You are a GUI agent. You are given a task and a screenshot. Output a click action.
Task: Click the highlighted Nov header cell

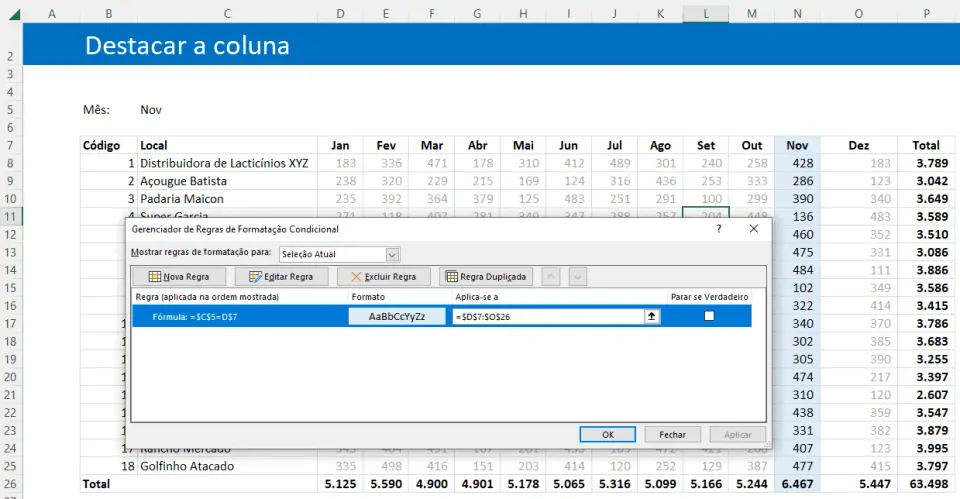(x=797, y=145)
